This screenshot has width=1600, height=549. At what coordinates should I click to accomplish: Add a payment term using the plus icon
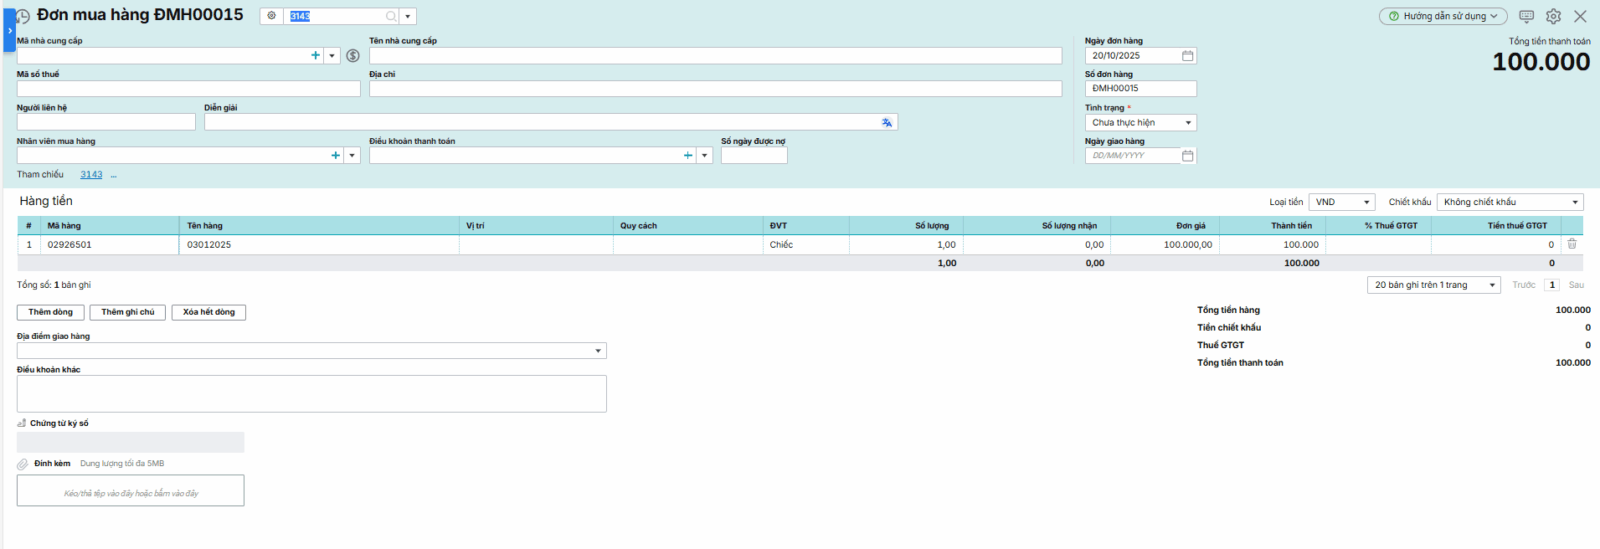coord(688,156)
